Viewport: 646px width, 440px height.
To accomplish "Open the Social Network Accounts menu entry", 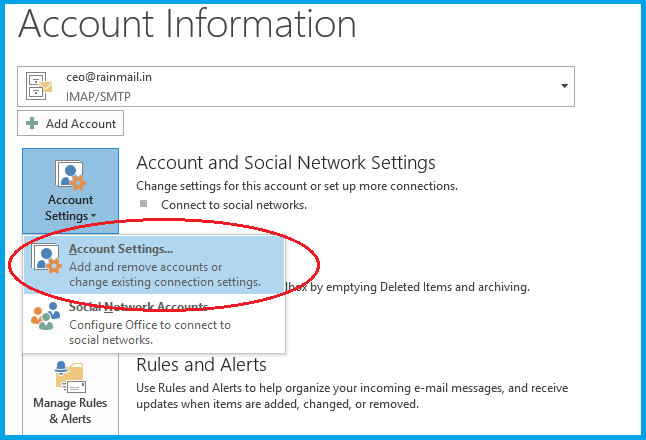I will [154, 324].
